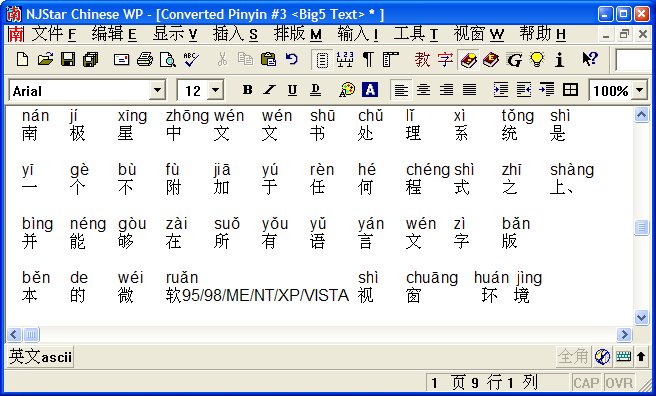The image size is (656, 396).
Task: Open the 插入 S menu
Action: click(235, 33)
